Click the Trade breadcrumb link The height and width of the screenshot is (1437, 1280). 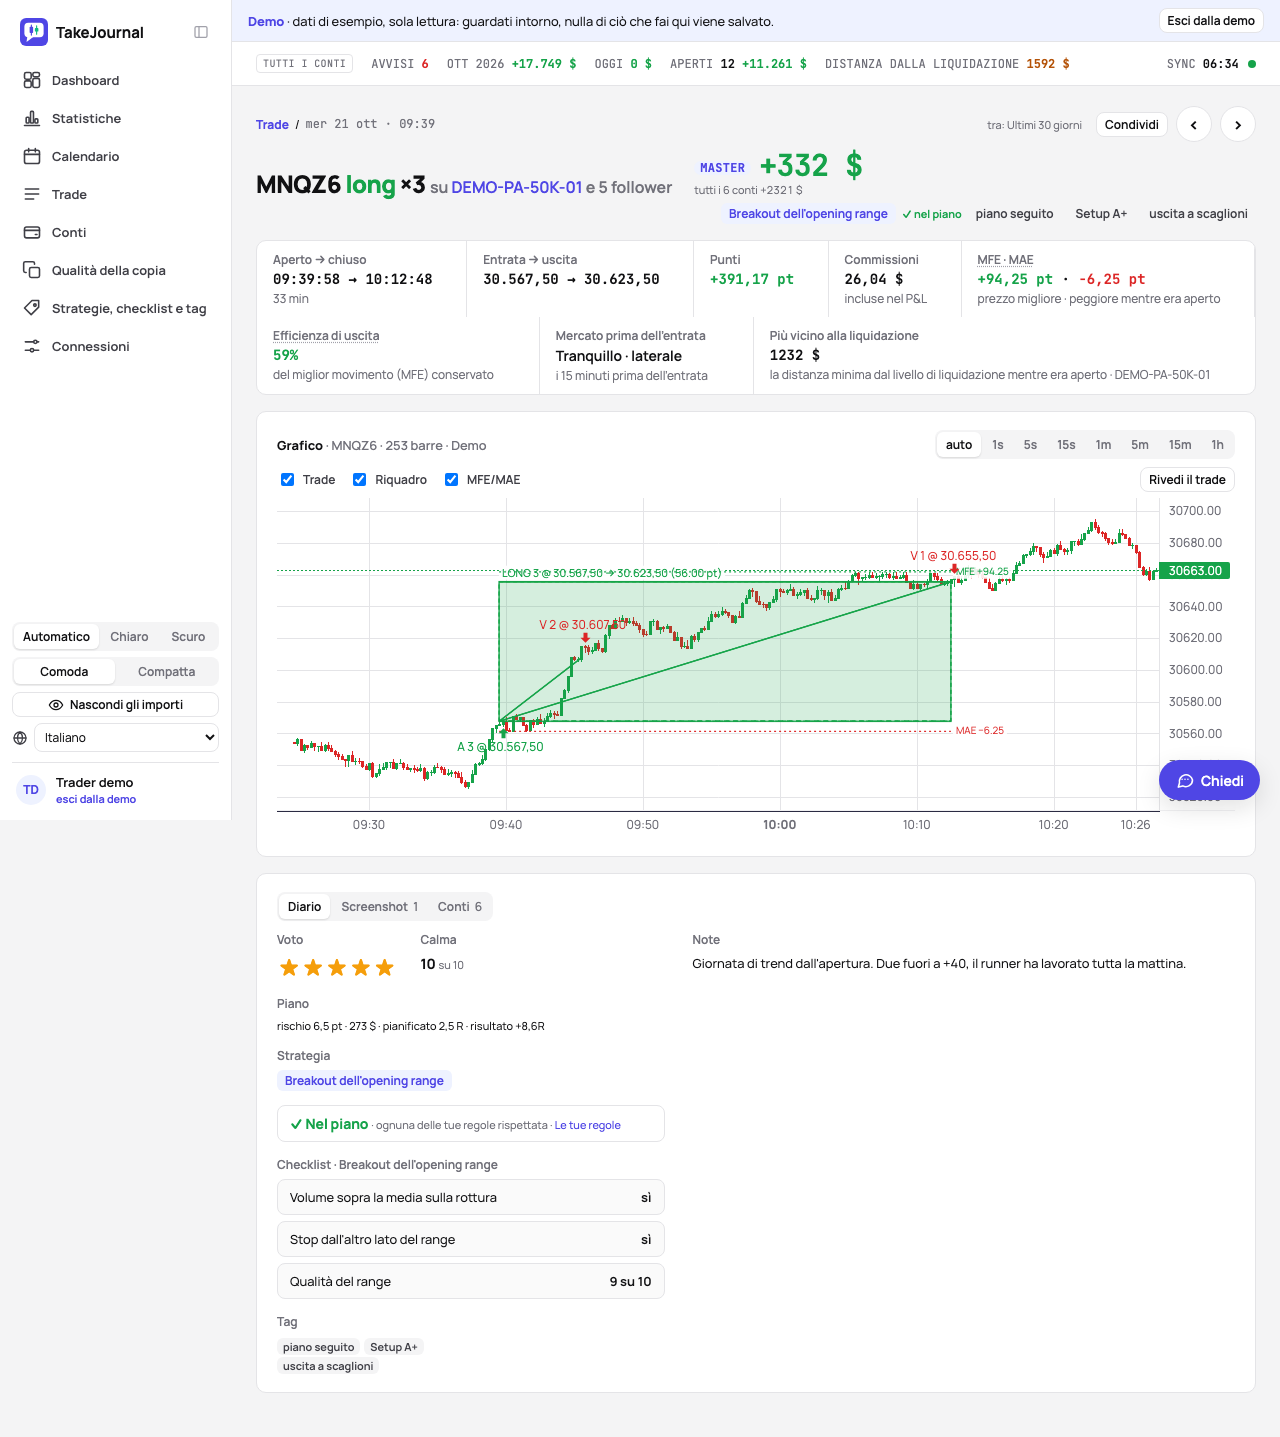click(272, 125)
